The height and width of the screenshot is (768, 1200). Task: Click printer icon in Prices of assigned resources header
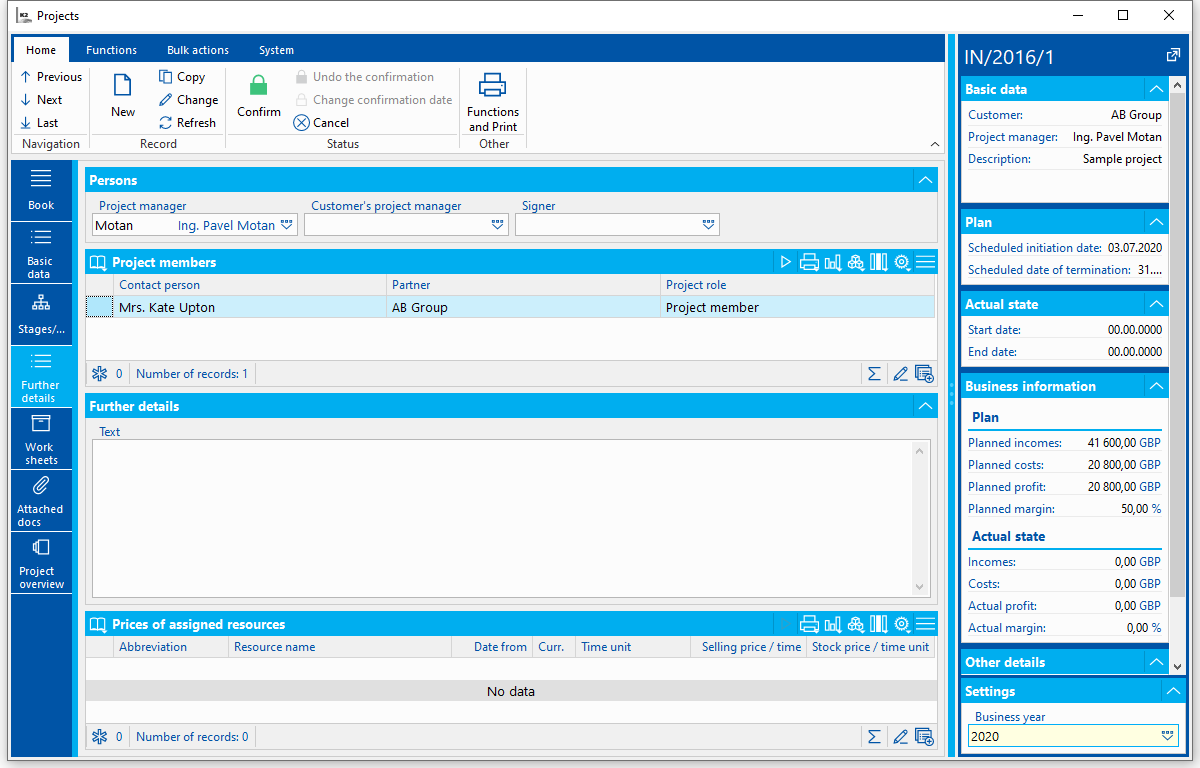point(809,624)
